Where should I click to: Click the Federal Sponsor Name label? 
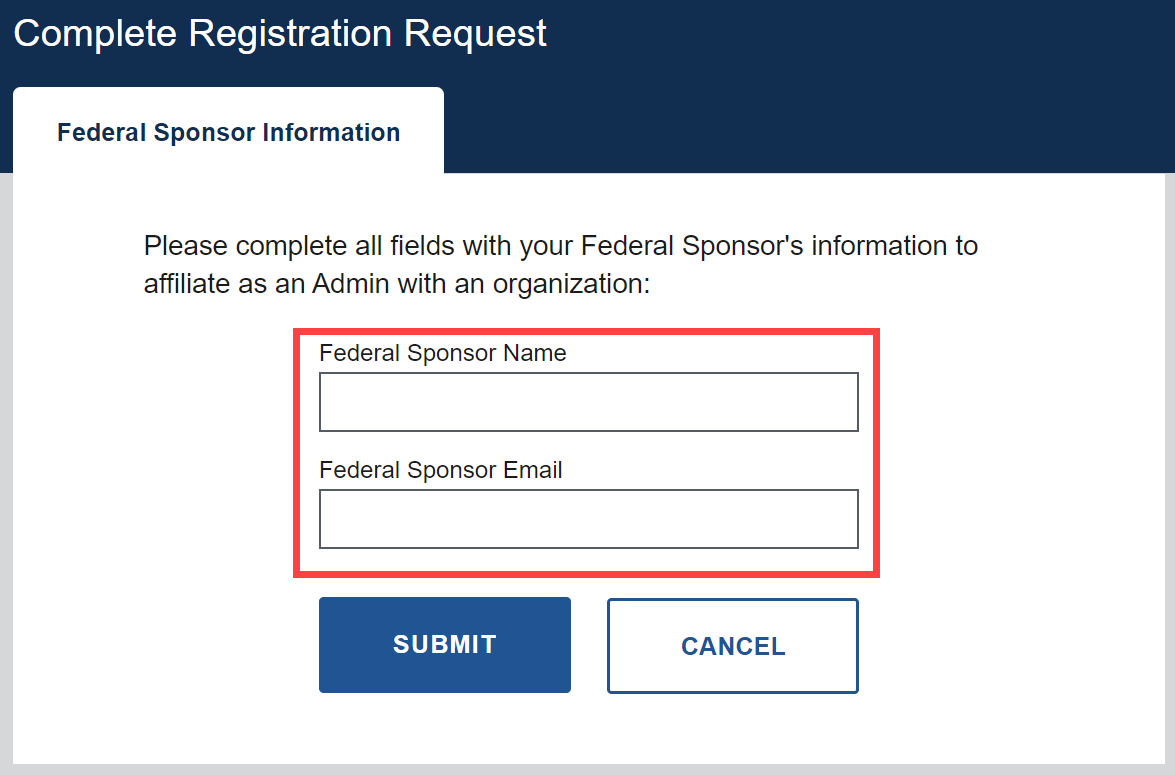(x=442, y=353)
